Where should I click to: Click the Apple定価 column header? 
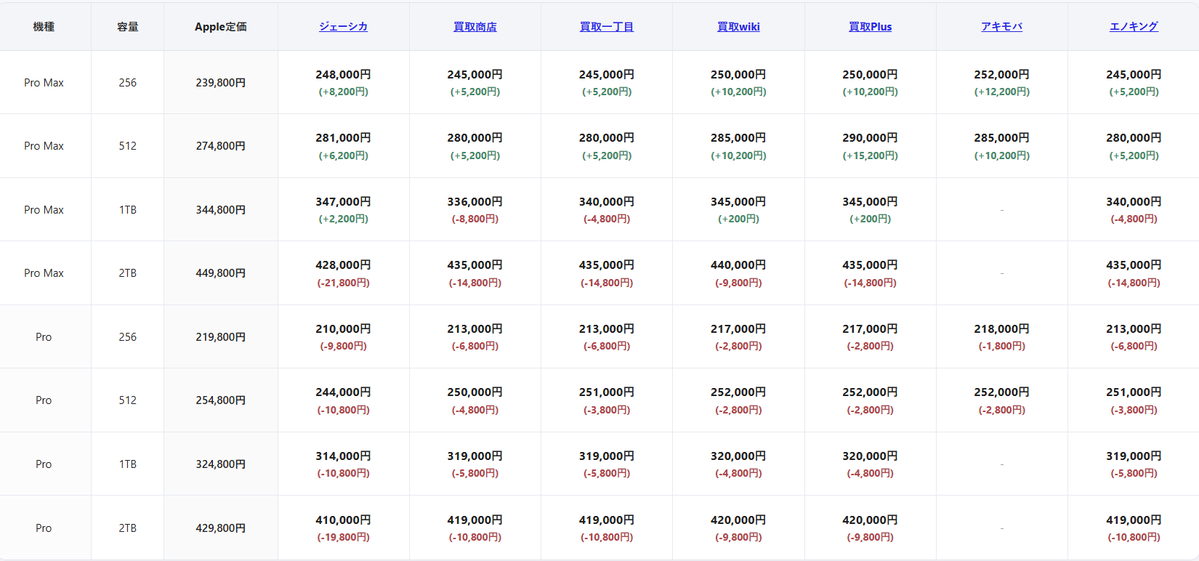click(x=220, y=27)
